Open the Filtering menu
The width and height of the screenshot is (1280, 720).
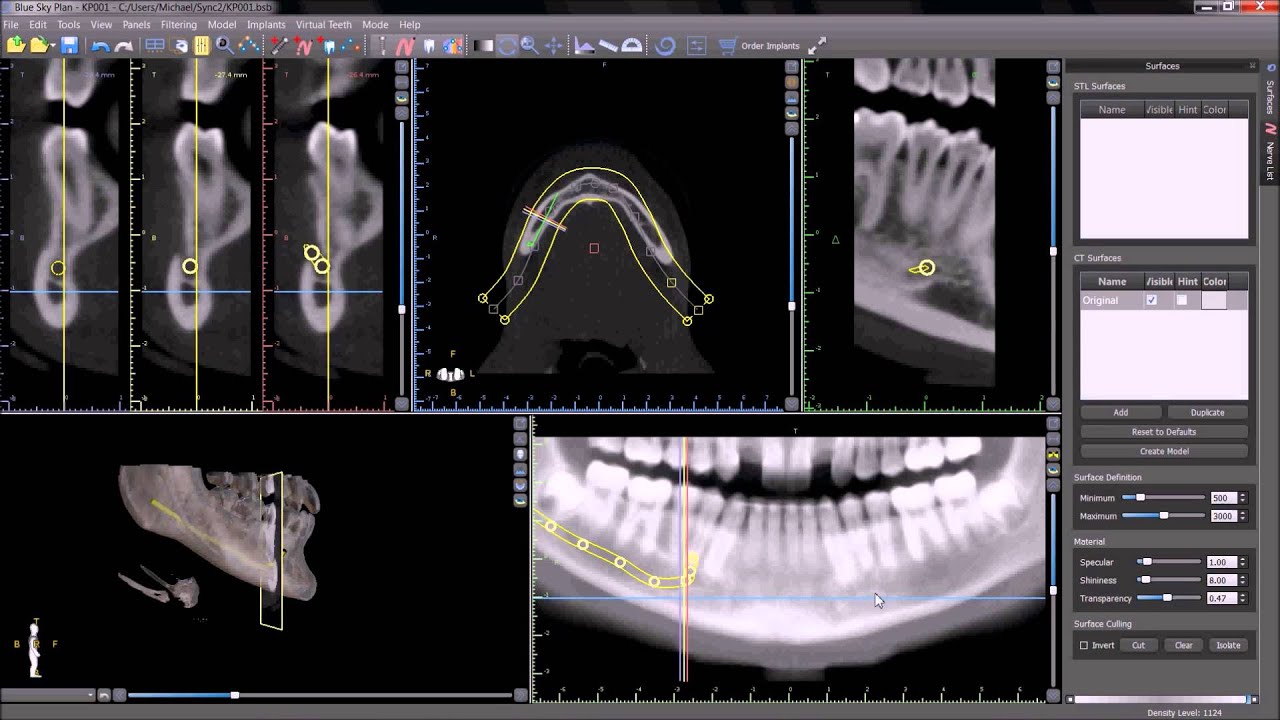[x=179, y=24]
